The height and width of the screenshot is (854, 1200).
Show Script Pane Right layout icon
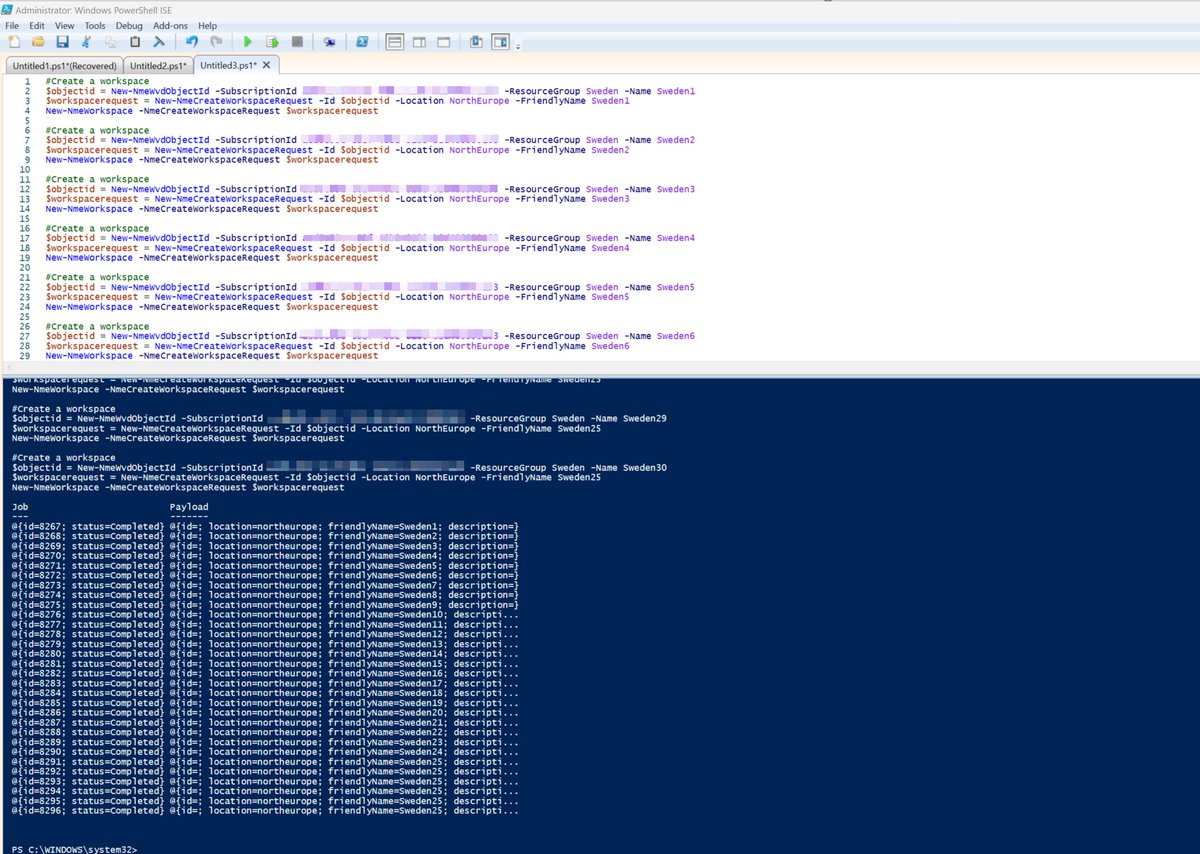click(x=419, y=42)
